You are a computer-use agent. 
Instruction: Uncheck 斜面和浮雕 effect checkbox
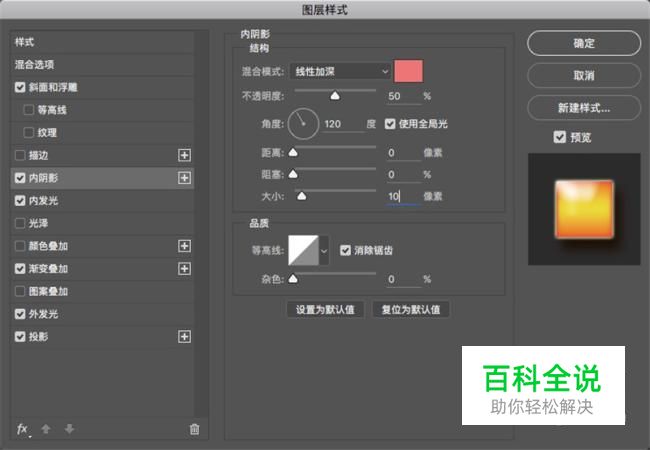pos(20,87)
